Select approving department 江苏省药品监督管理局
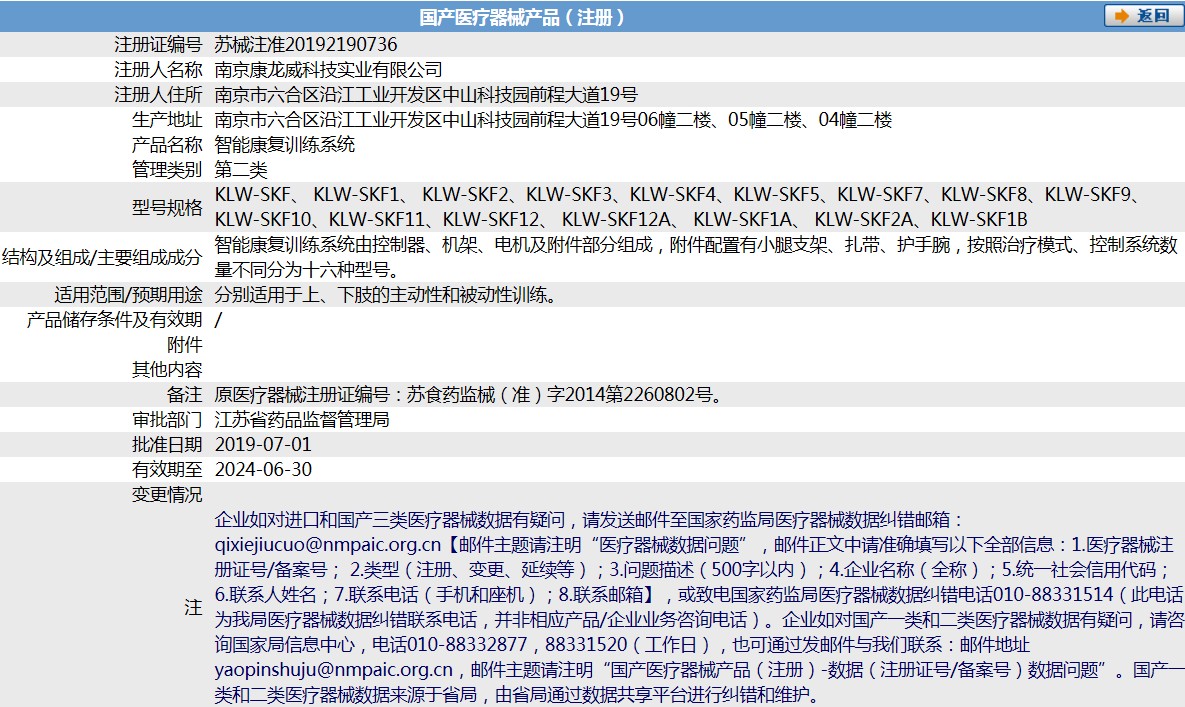1185x707 pixels. (302, 419)
